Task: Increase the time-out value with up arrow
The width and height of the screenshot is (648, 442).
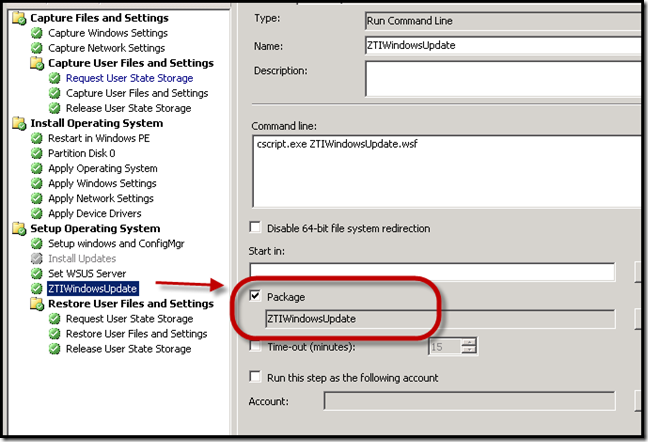Action: pyautogui.click(x=469, y=342)
